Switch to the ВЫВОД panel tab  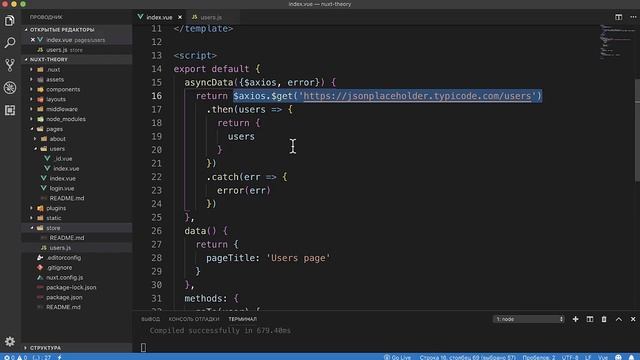tap(151, 319)
